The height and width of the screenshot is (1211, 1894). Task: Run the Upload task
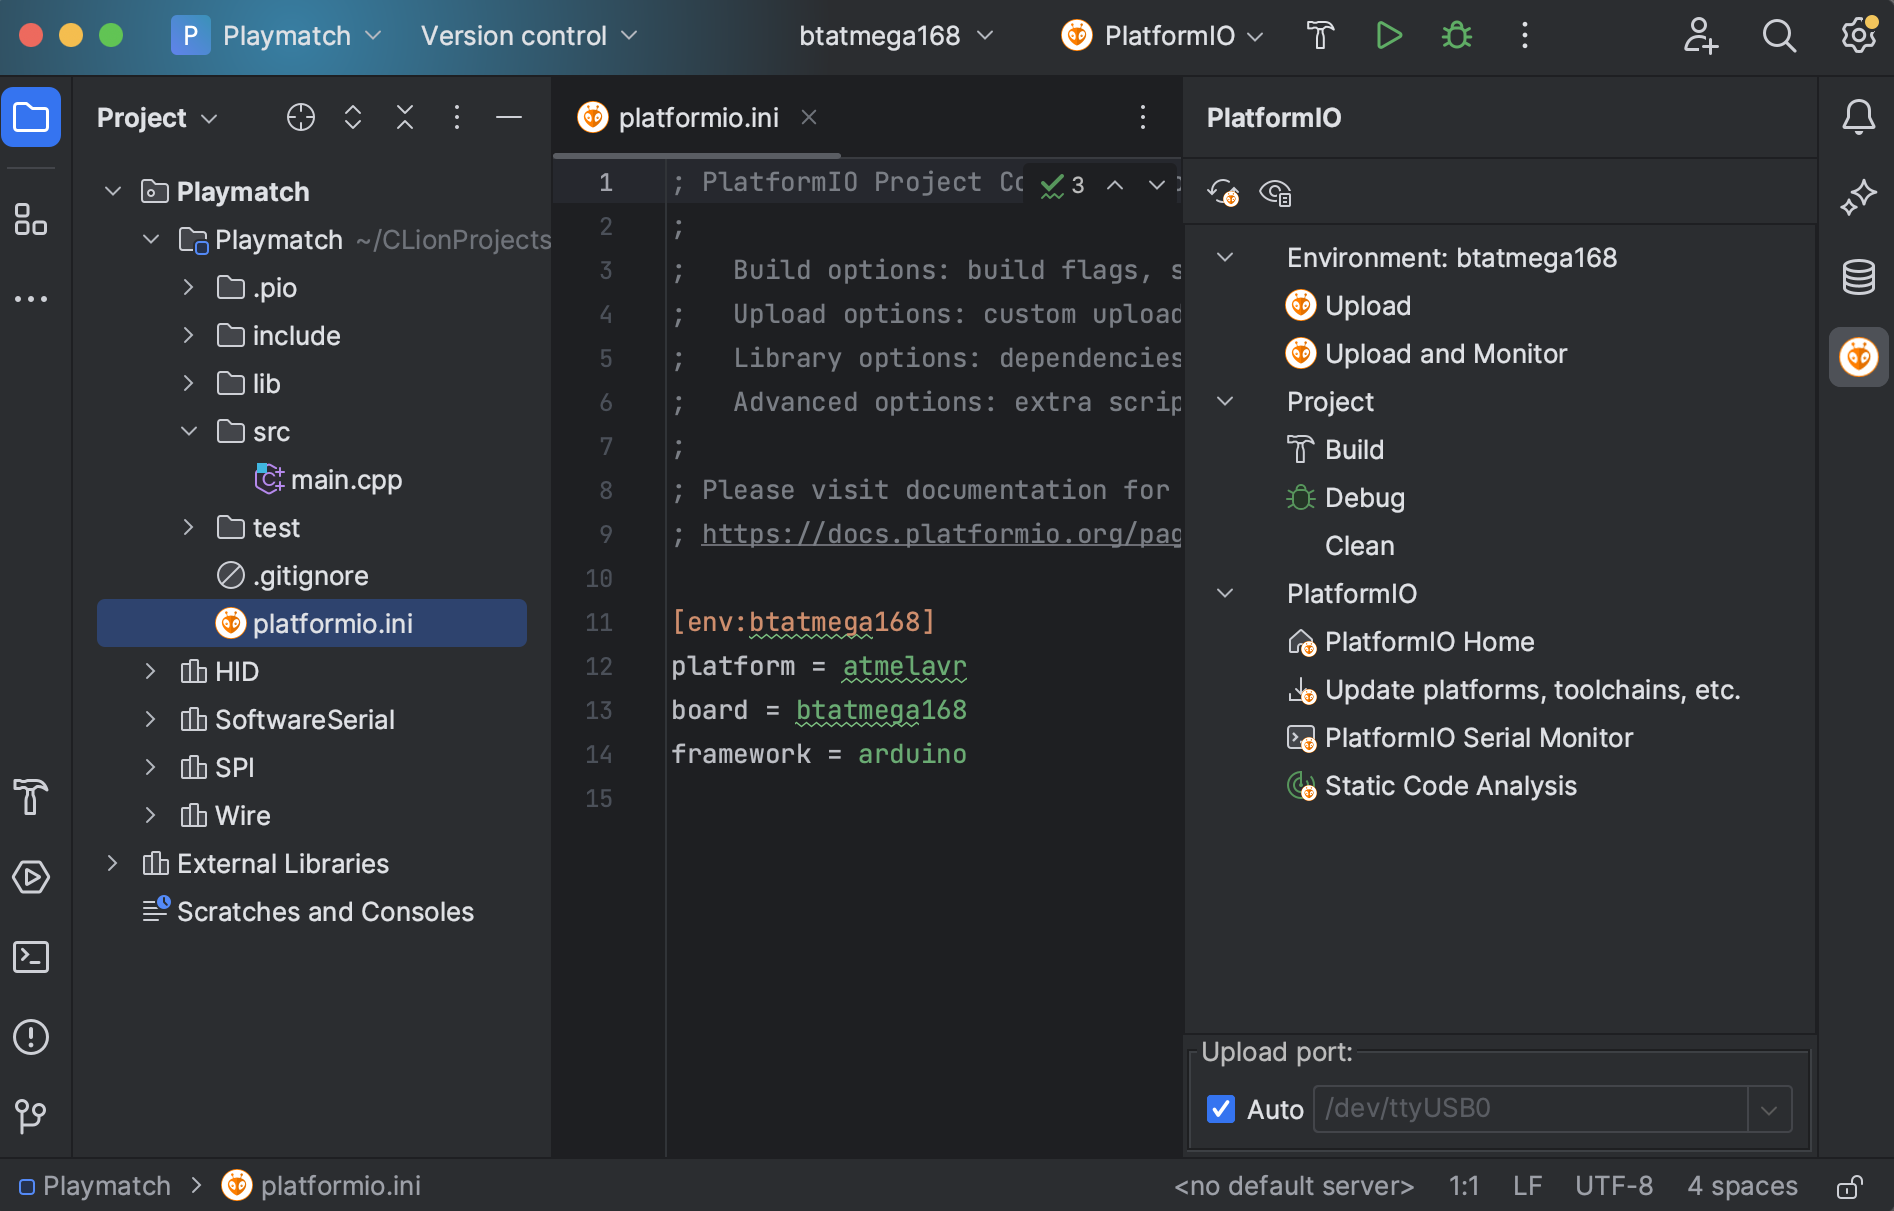coord(1348,306)
